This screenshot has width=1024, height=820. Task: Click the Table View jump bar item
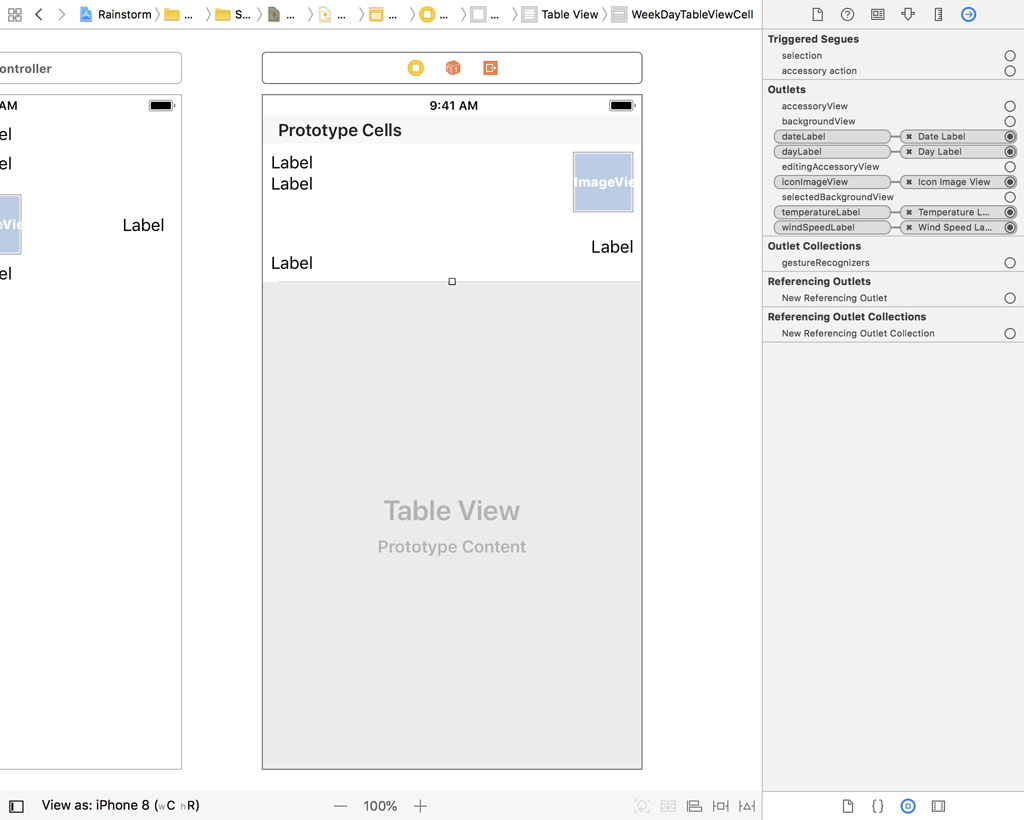pos(571,14)
